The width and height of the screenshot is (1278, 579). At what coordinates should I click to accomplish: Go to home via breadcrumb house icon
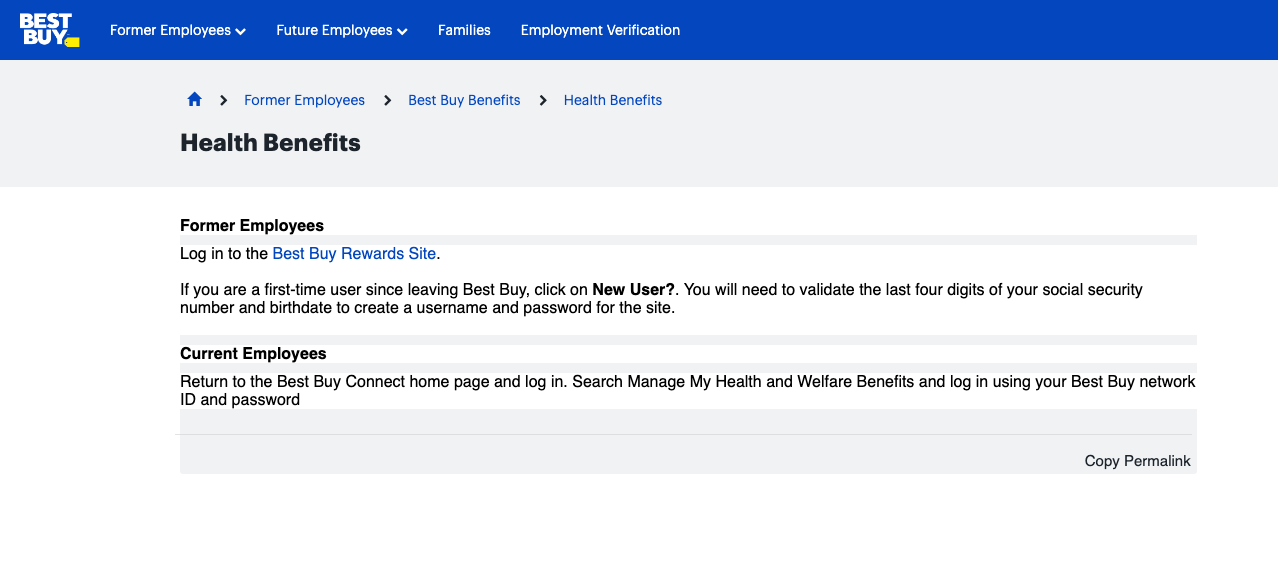195,99
